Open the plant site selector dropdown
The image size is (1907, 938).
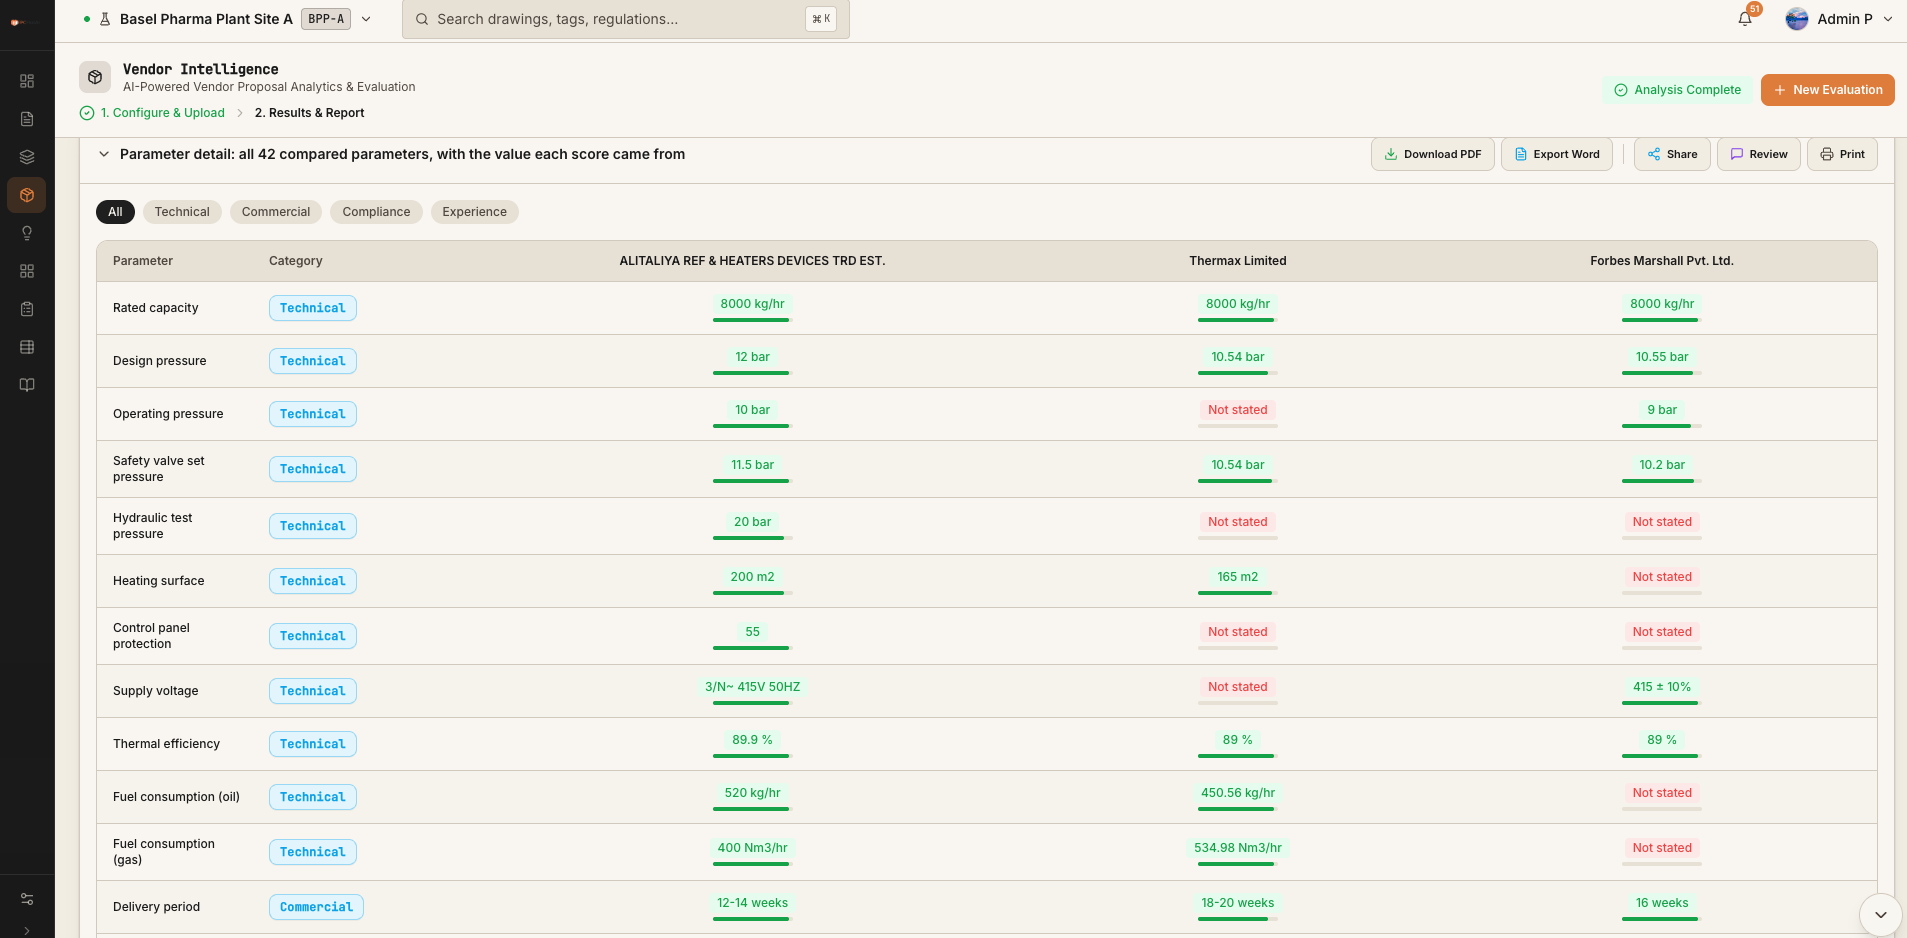point(366,19)
